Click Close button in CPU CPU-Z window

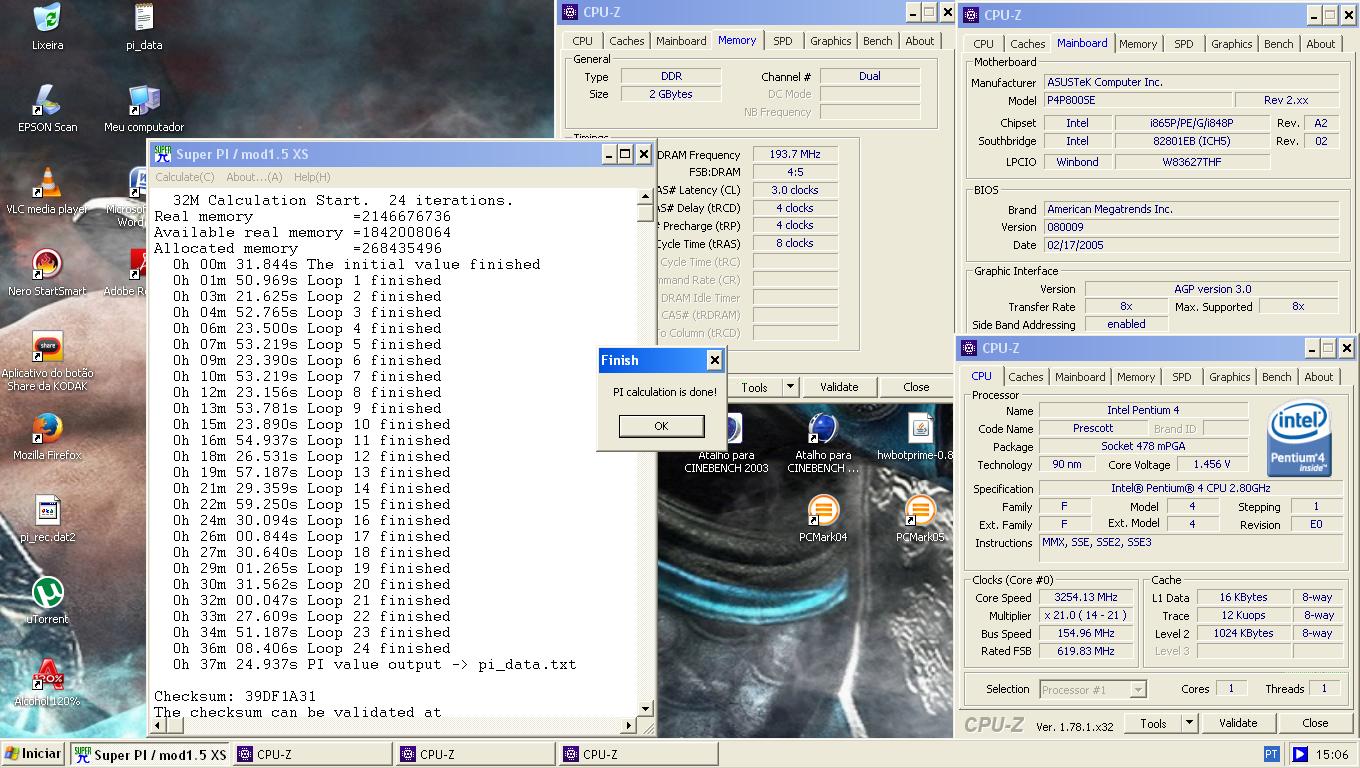(1315, 723)
